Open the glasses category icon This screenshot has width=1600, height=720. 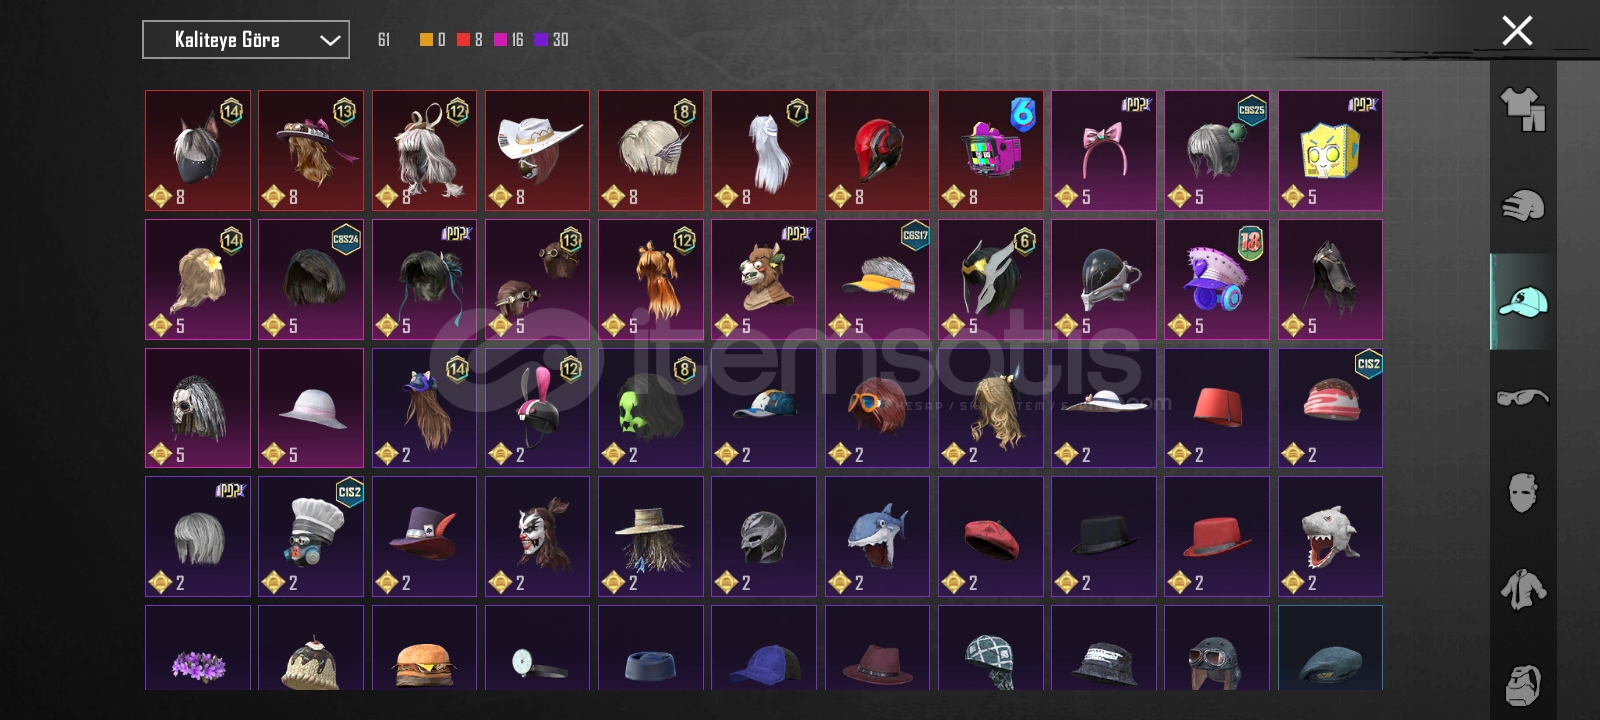1522,397
